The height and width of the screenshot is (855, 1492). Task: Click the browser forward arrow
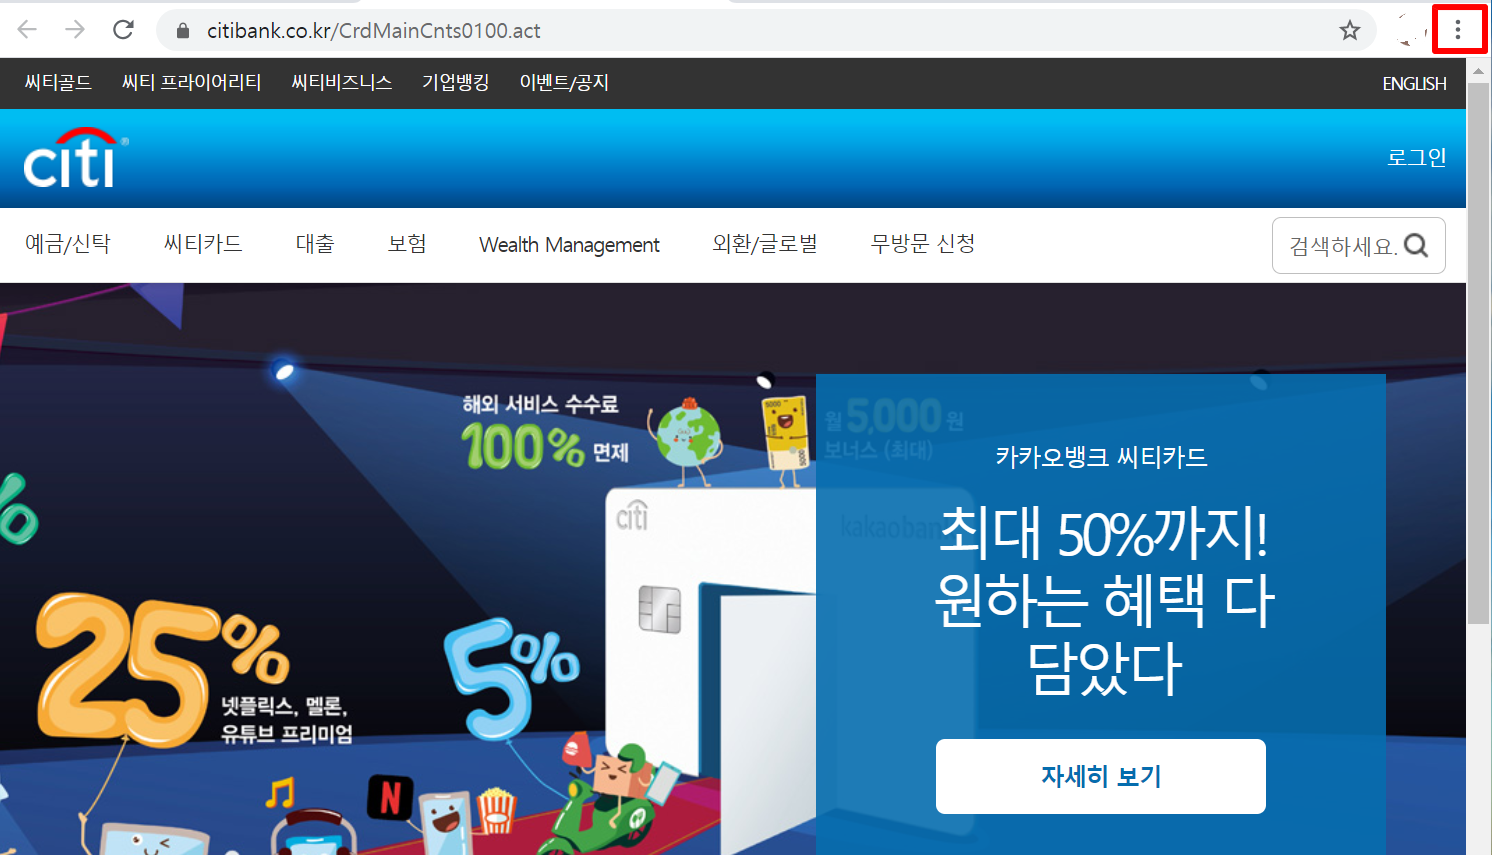pyautogui.click(x=75, y=30)
